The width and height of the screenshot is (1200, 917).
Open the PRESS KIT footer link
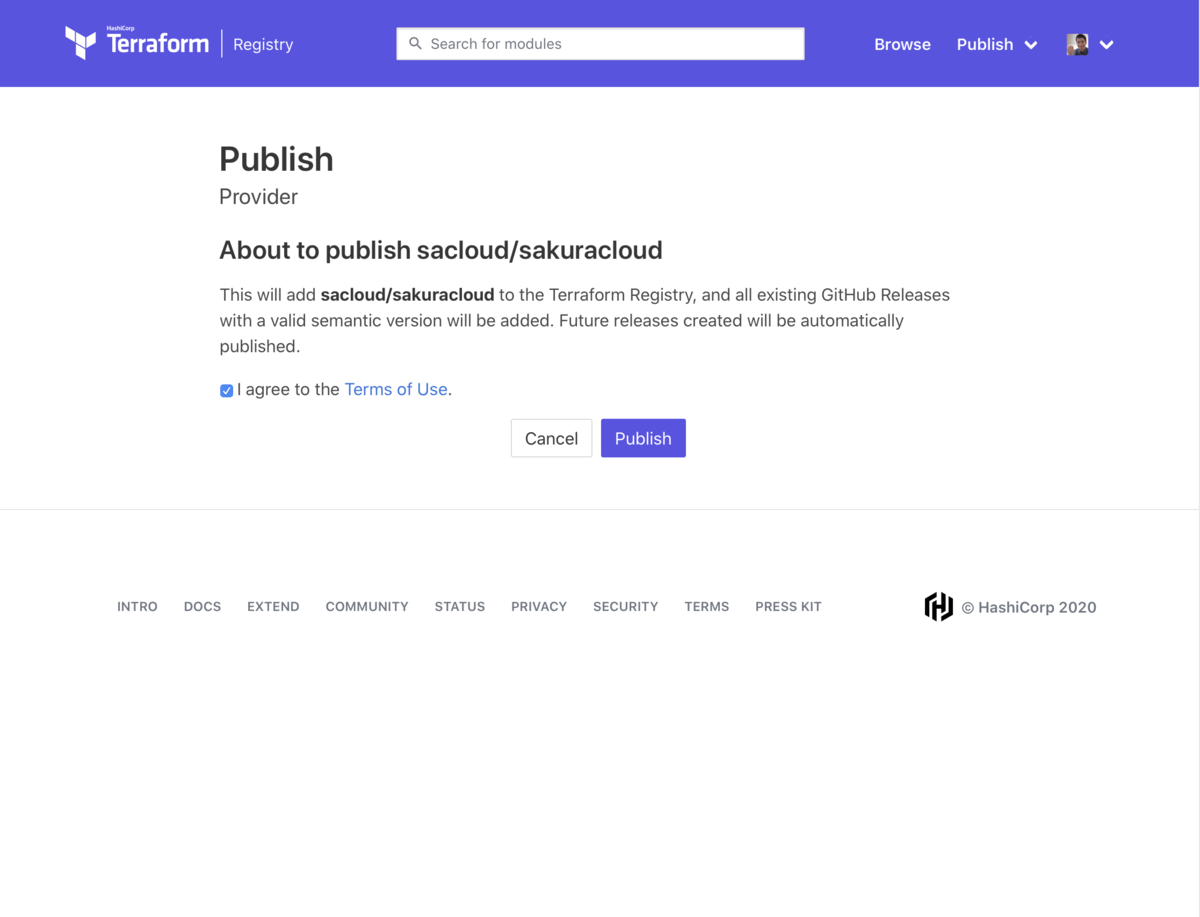click(x=788, y=606)
